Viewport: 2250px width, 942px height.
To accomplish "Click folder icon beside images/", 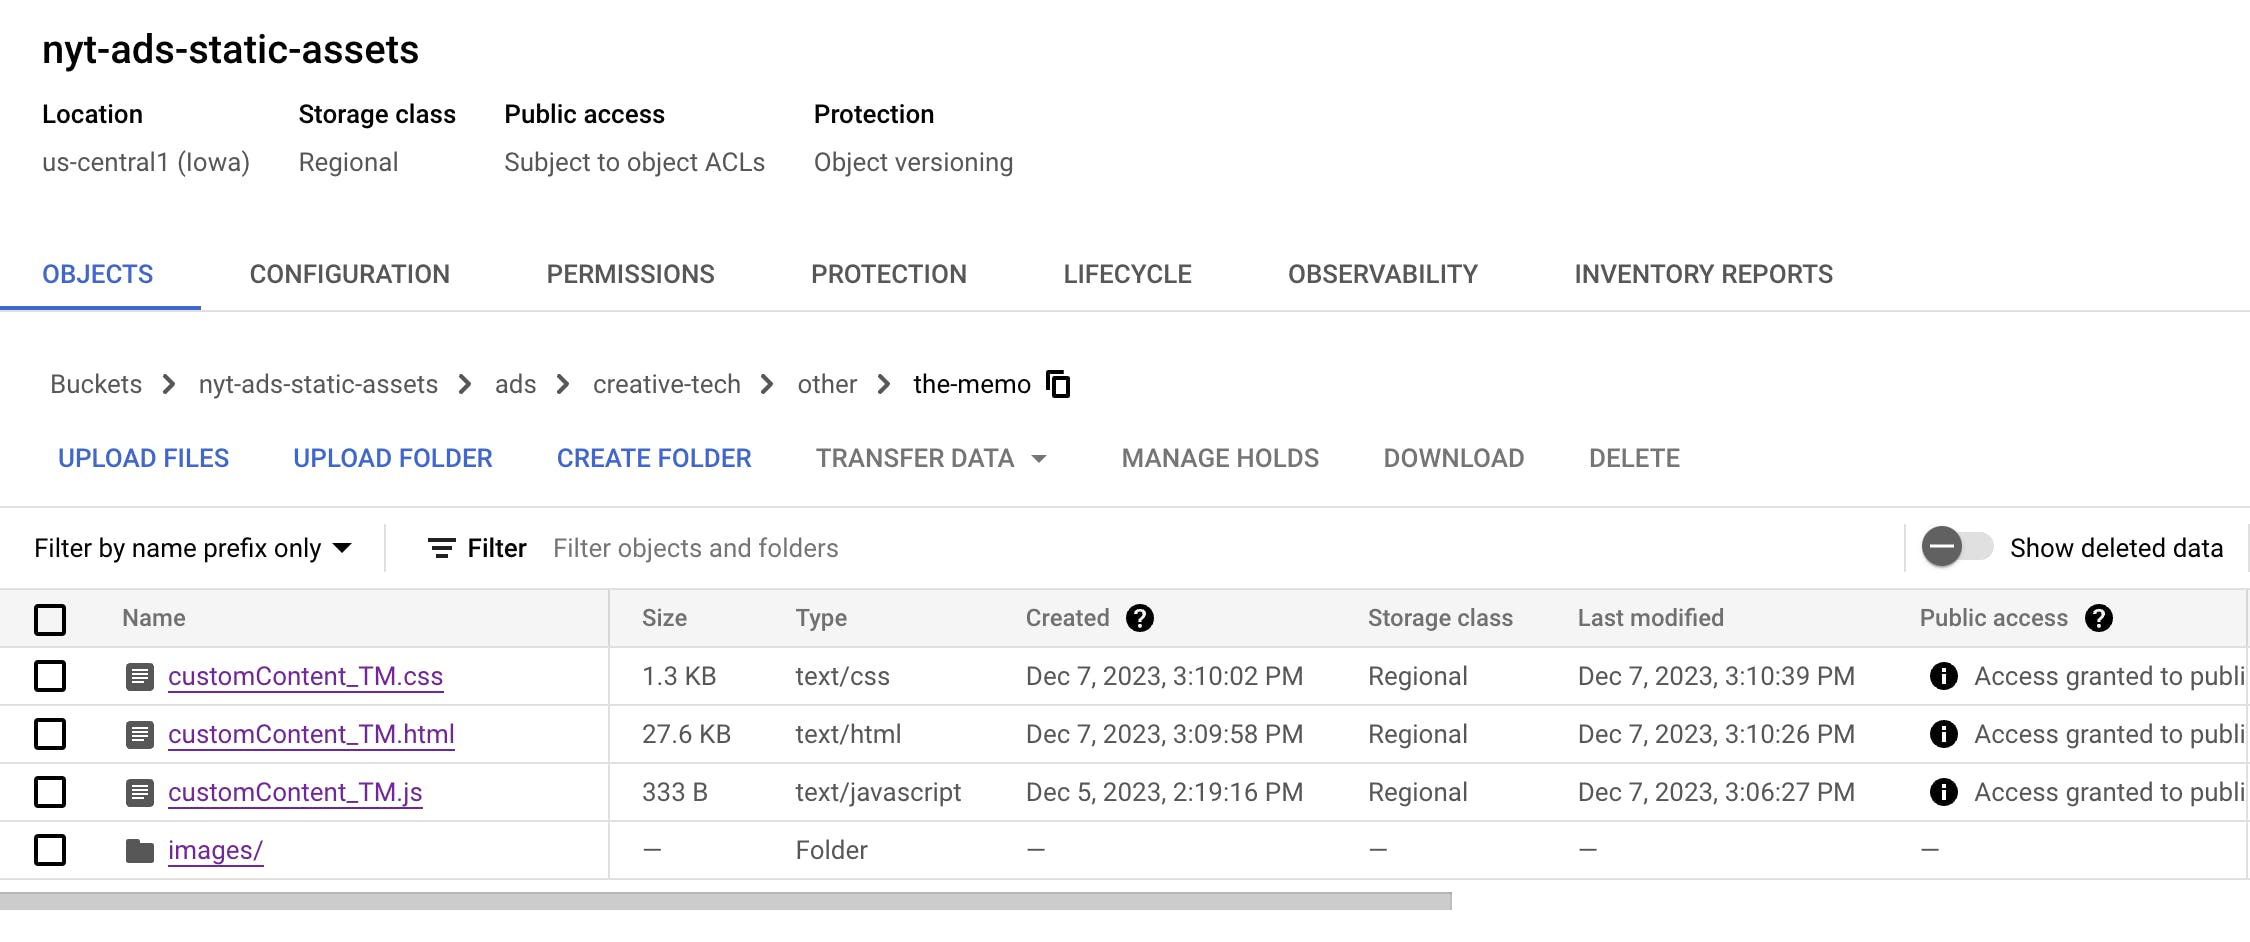I will [140, 851].
